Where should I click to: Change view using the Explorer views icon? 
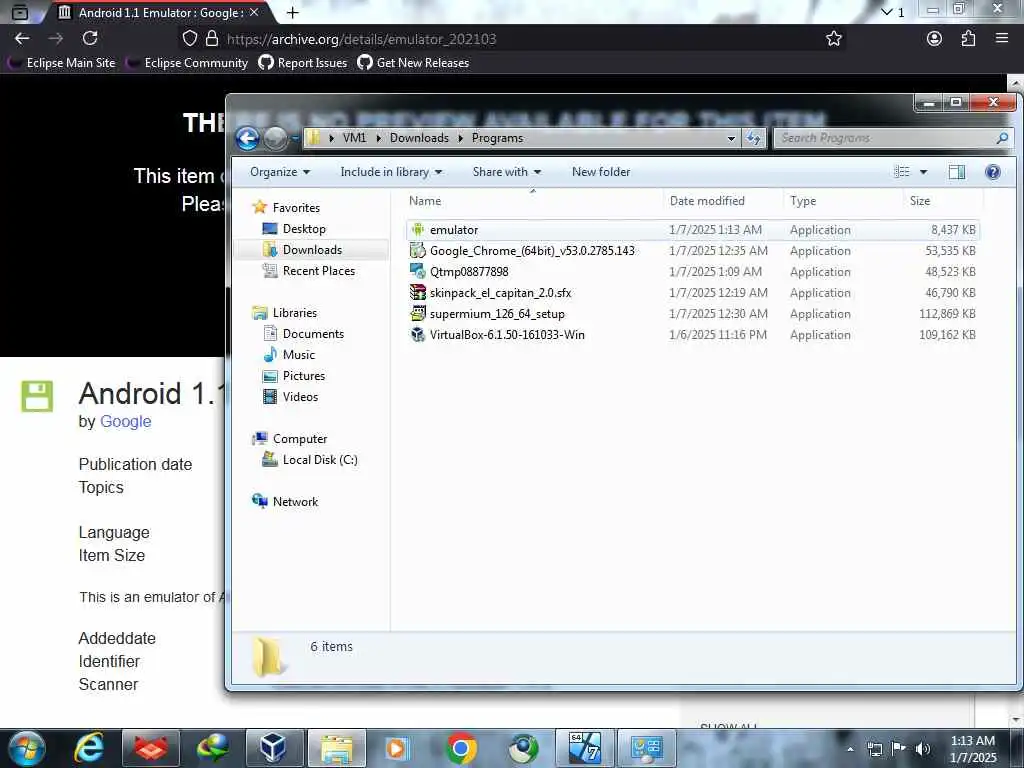pyautogui.click(x=902, y=172)
